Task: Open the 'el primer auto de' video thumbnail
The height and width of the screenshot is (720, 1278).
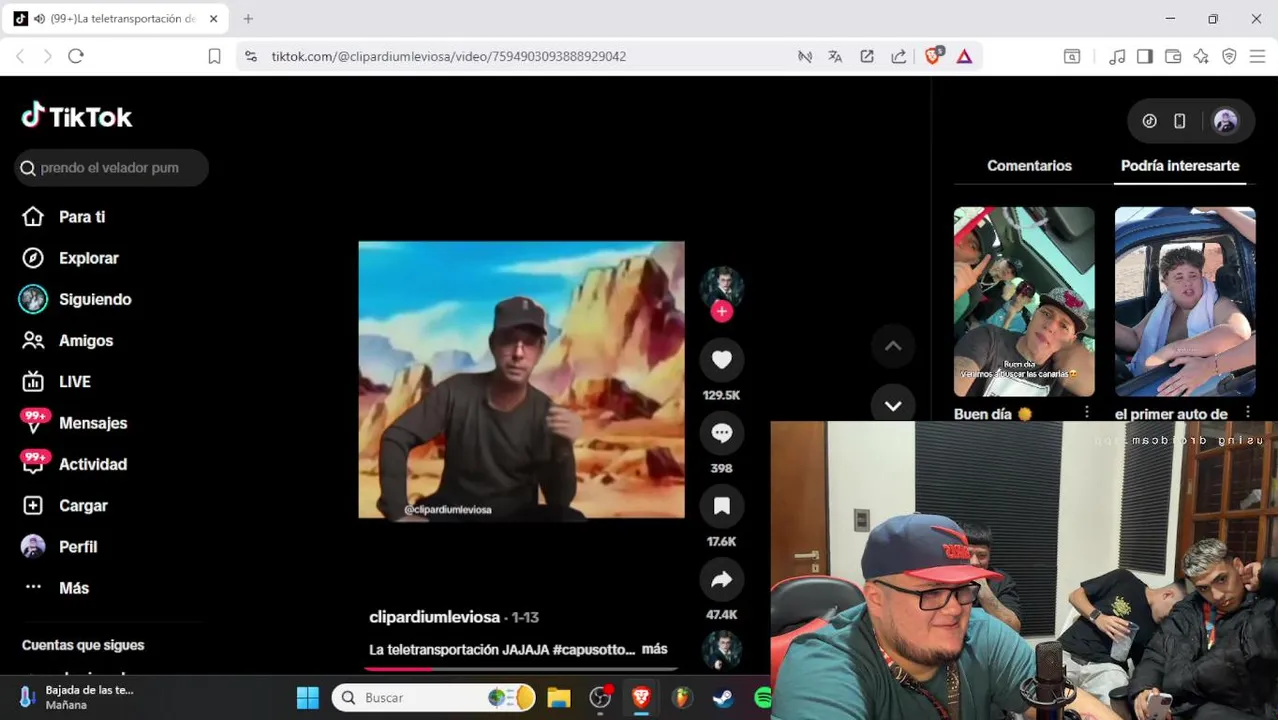Action: [x=1185, y=301]
